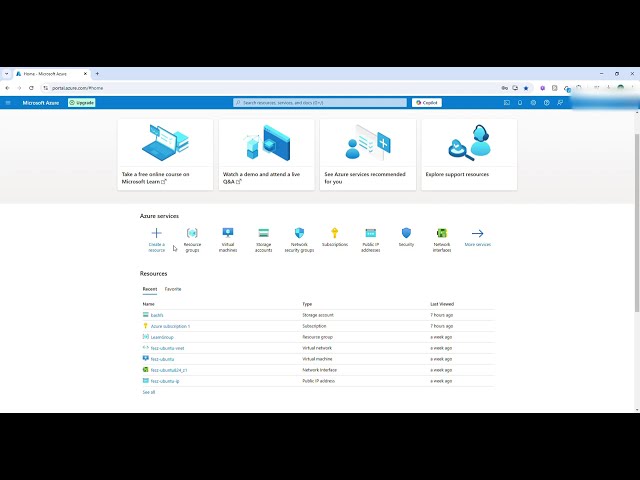The width and height of the screenshot is (640, 480).
Task: Open the Resource groups service icon
Action: (192, 233)
